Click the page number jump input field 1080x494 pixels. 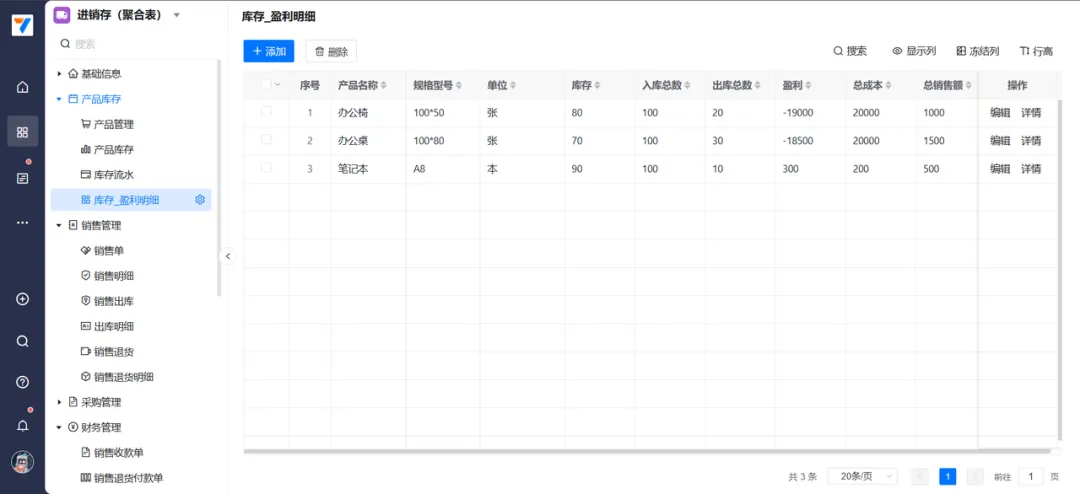coord(1031,477)
